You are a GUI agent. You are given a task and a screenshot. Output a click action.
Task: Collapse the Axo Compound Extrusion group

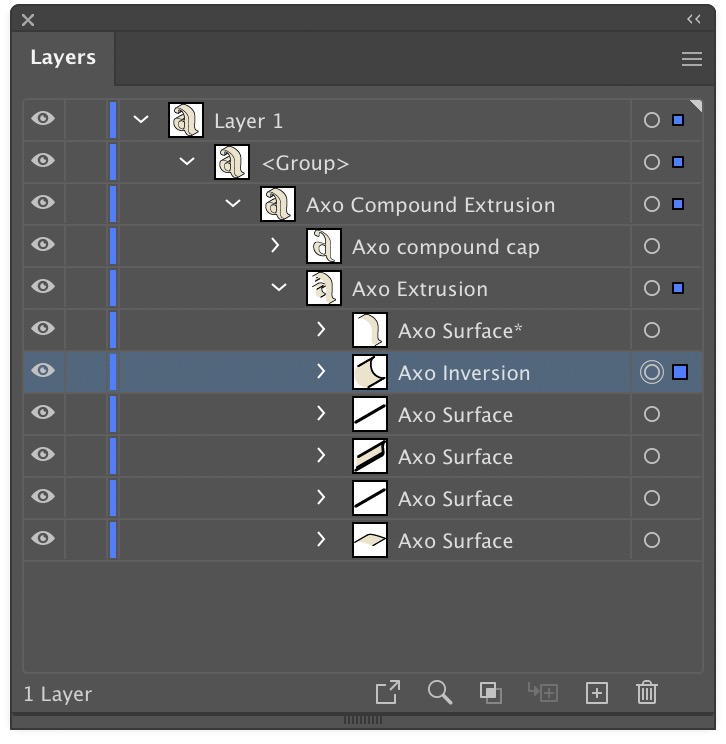[233, 204]
